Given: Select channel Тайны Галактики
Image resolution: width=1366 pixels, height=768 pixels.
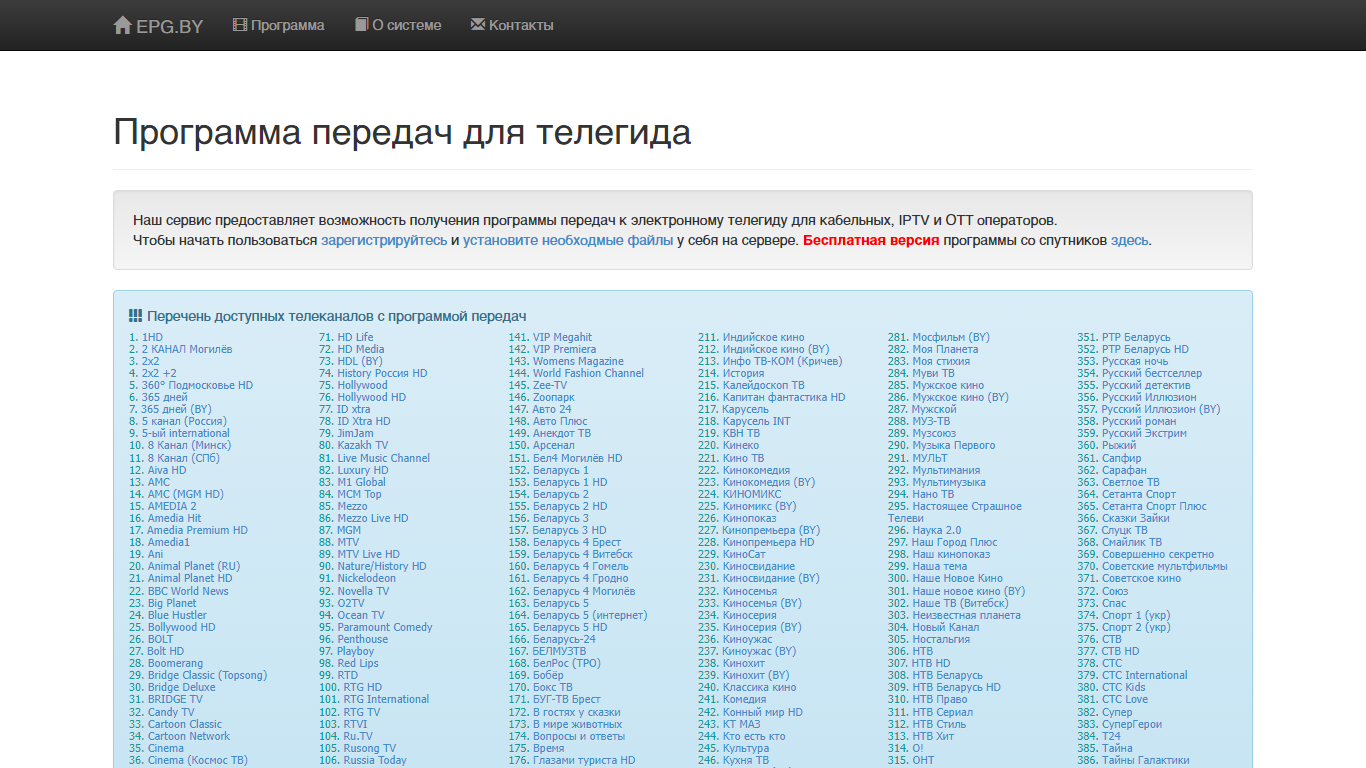Looking at the screenshot, I should coord(1145,760).
